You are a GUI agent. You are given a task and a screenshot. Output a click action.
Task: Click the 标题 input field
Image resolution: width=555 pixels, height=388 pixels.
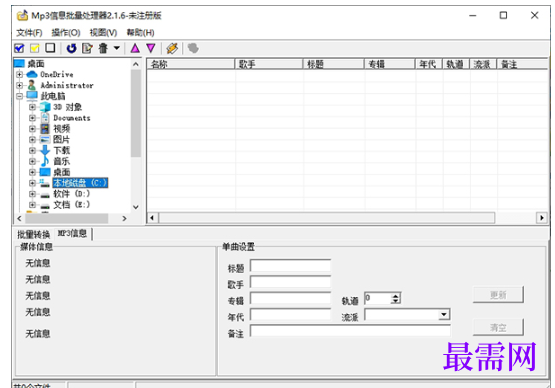pos(290,266)
